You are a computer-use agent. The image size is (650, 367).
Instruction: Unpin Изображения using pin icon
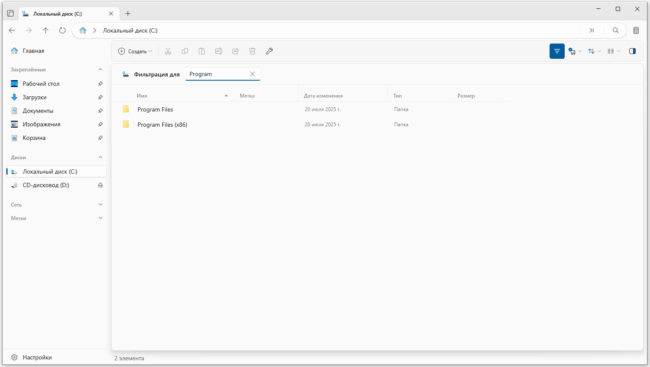100,124
